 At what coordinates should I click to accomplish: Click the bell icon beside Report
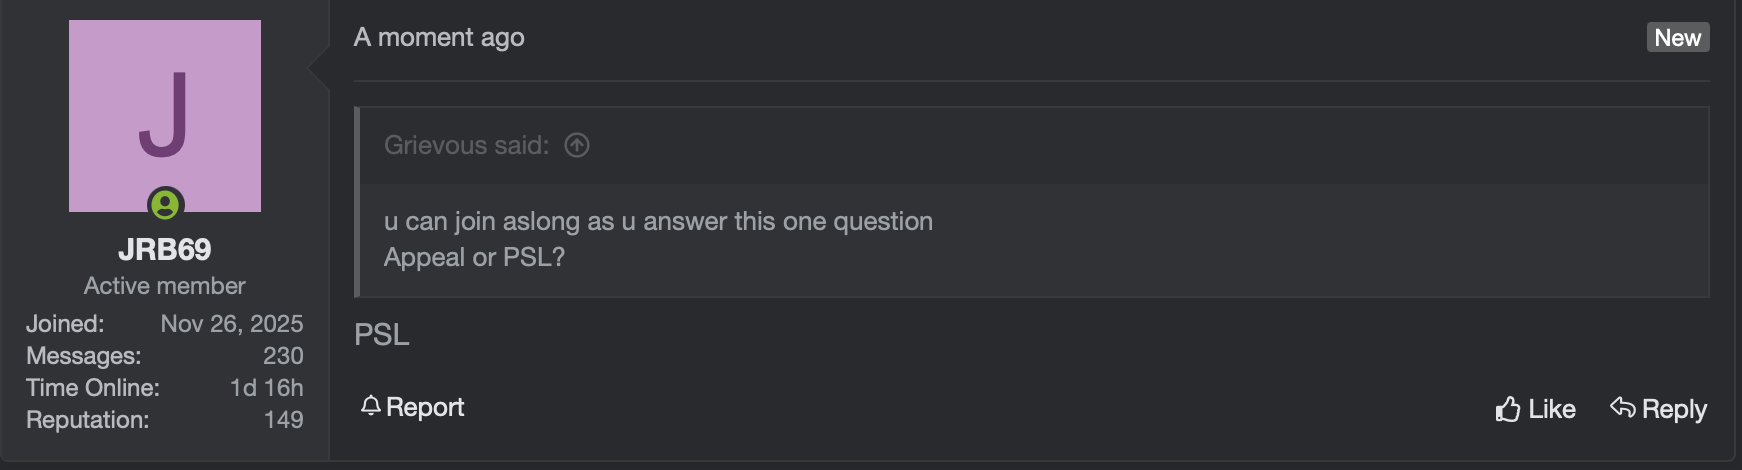[371, 406]
